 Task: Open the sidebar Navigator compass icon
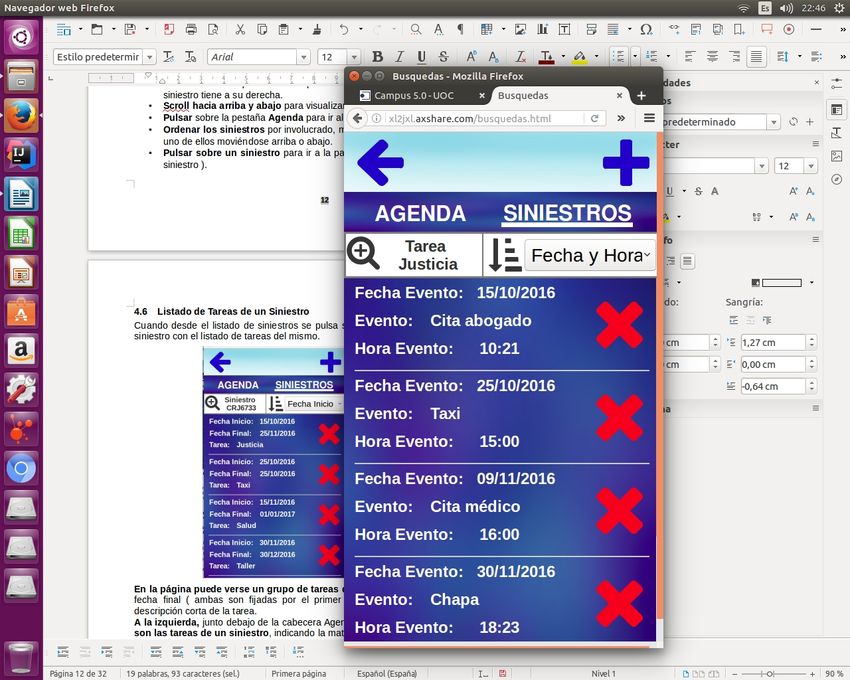click(836, 179)
